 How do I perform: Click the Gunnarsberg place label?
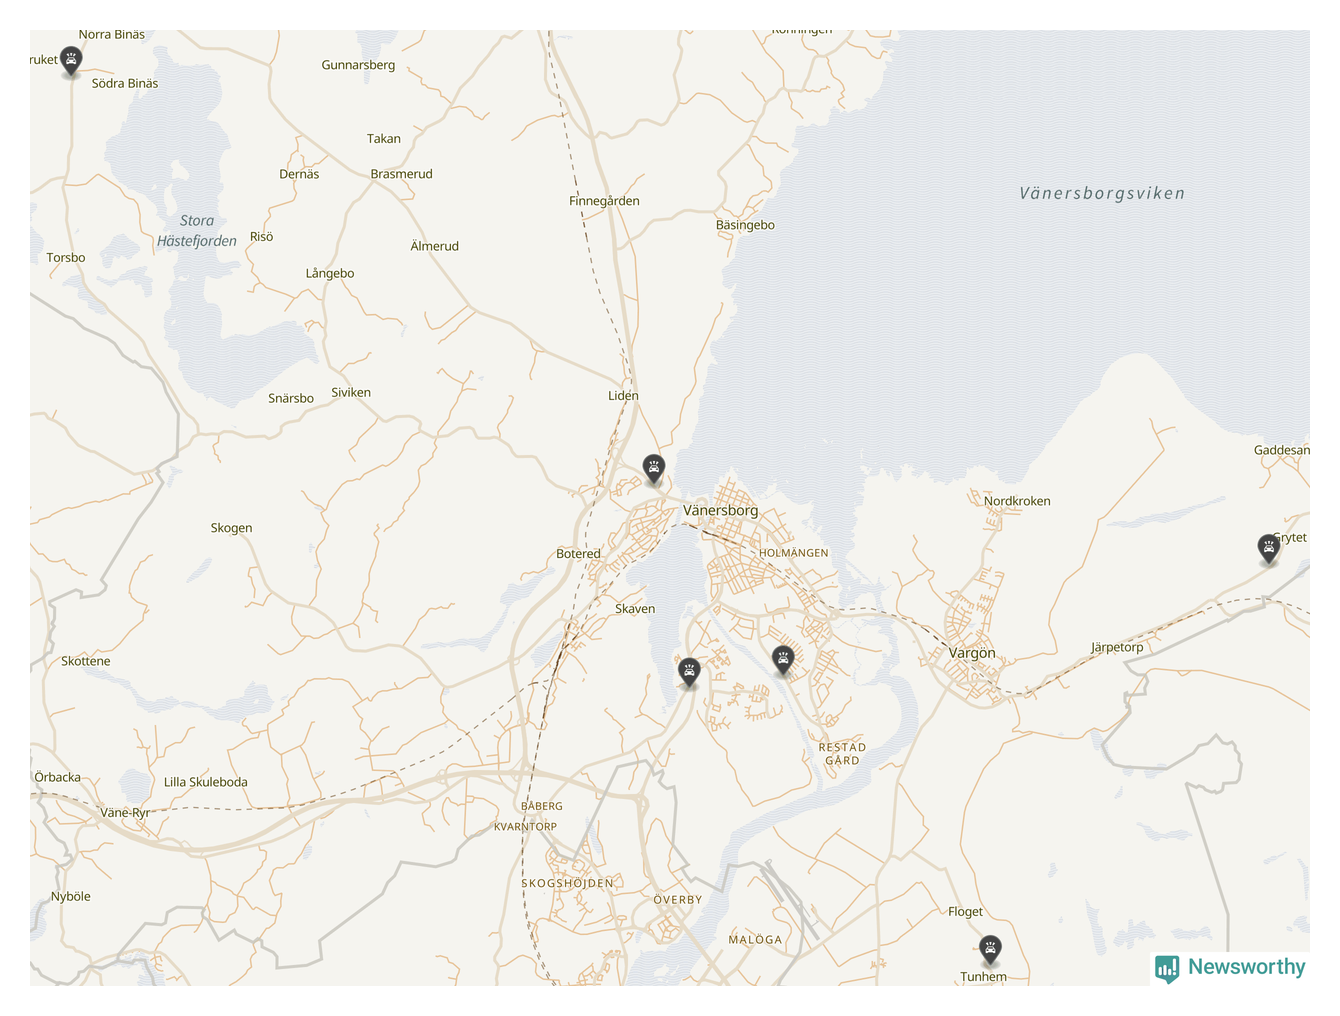[x=358, y=65]
